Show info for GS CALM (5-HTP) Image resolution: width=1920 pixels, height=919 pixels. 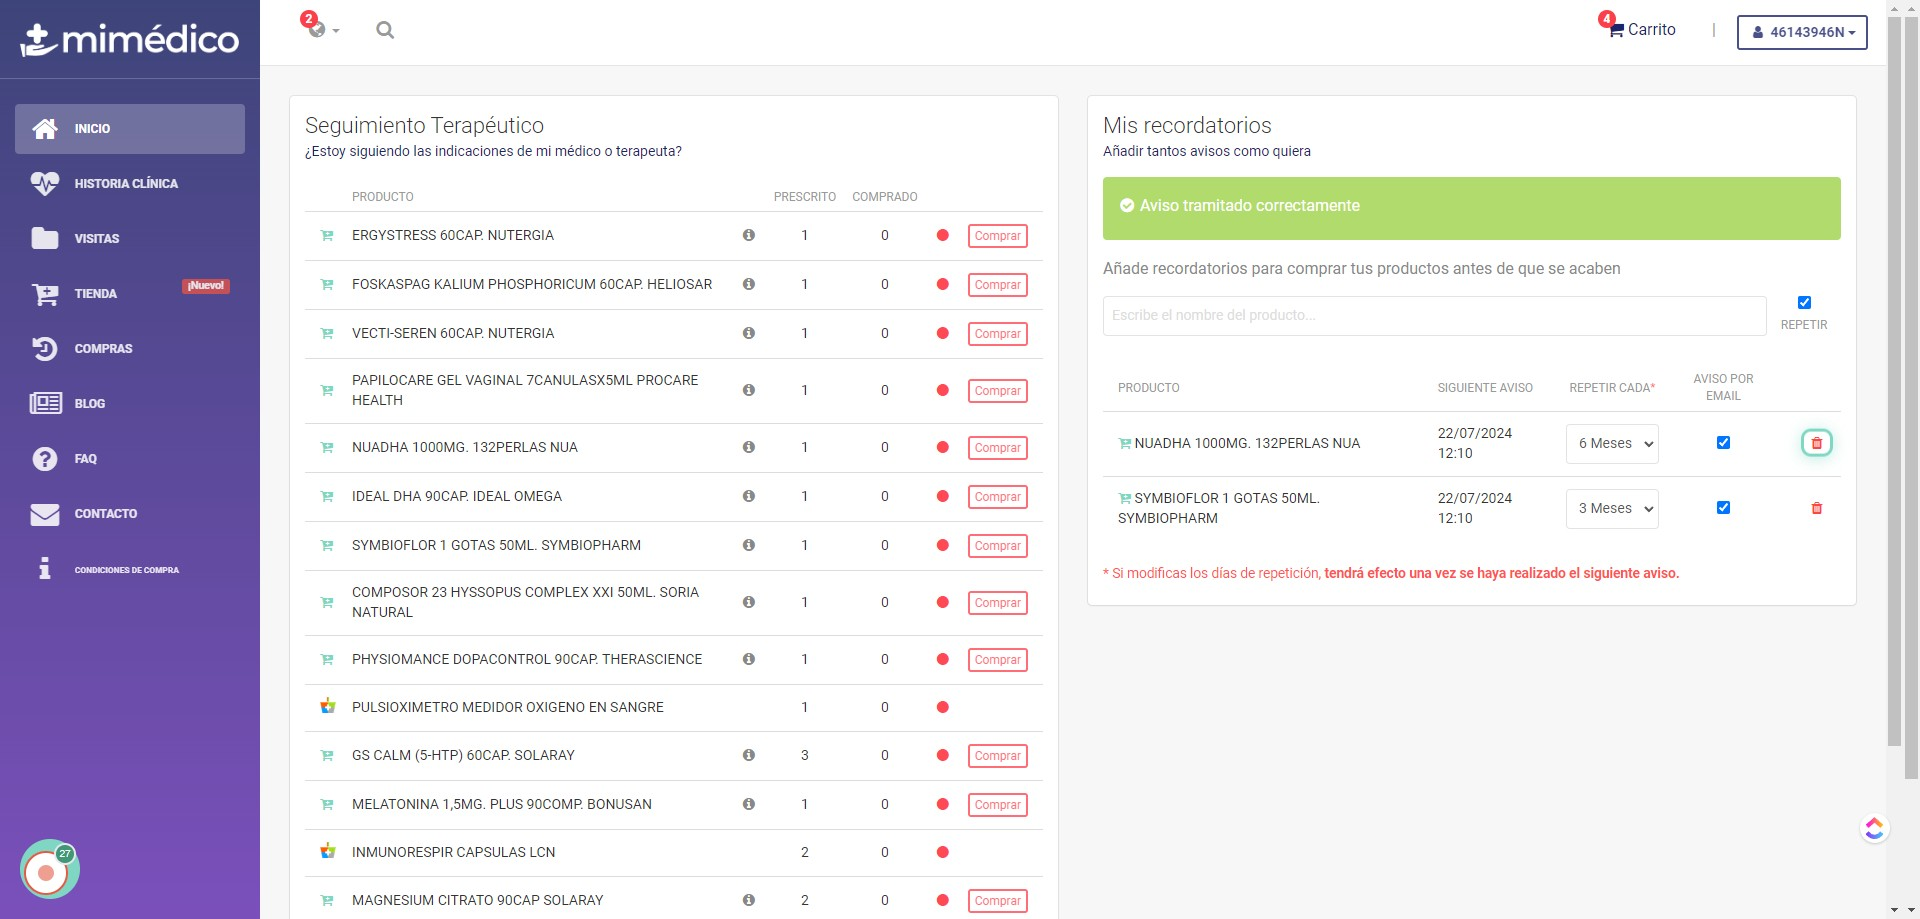coord(748,755)
